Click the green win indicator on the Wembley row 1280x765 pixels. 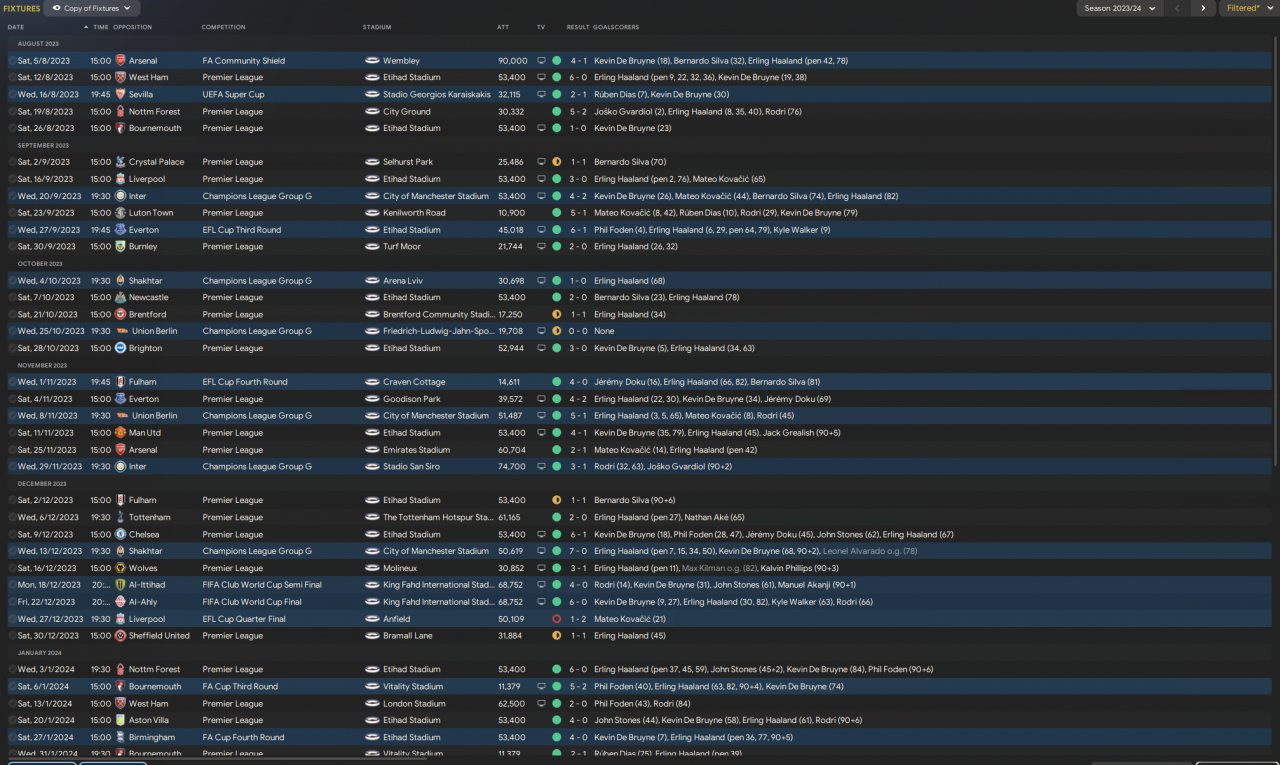[556, 61]
